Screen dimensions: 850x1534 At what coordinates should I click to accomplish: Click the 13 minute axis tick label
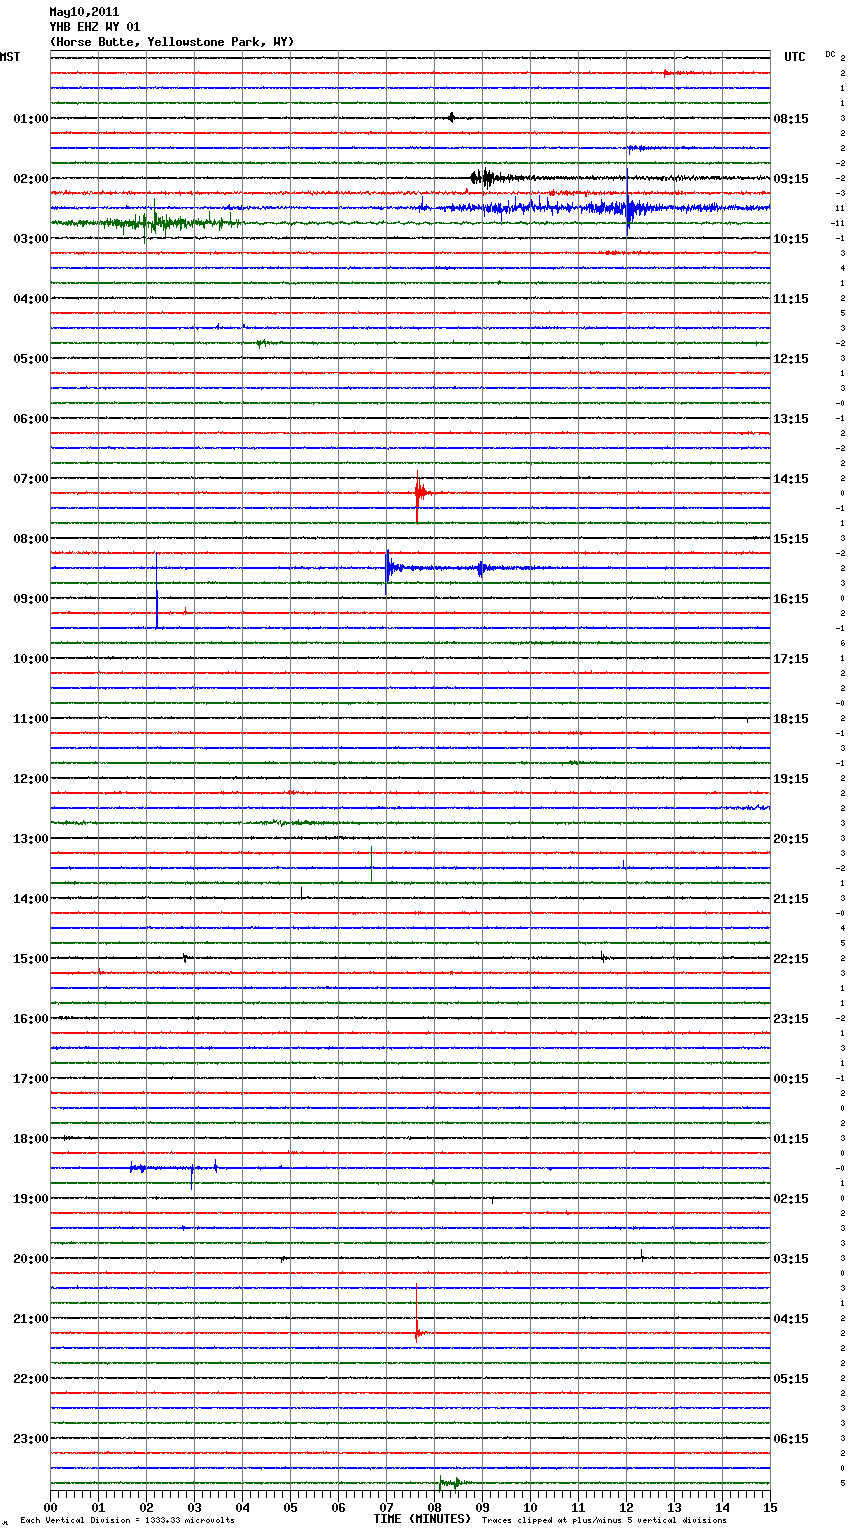(675, 1507)
